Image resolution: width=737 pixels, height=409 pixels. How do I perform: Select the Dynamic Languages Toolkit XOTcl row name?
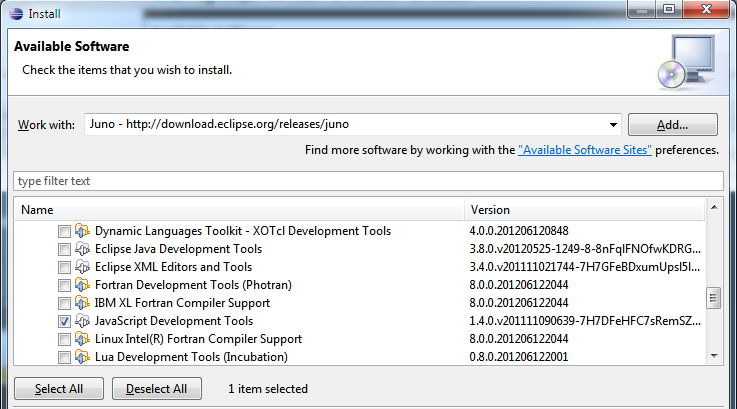tap(243, 231)
